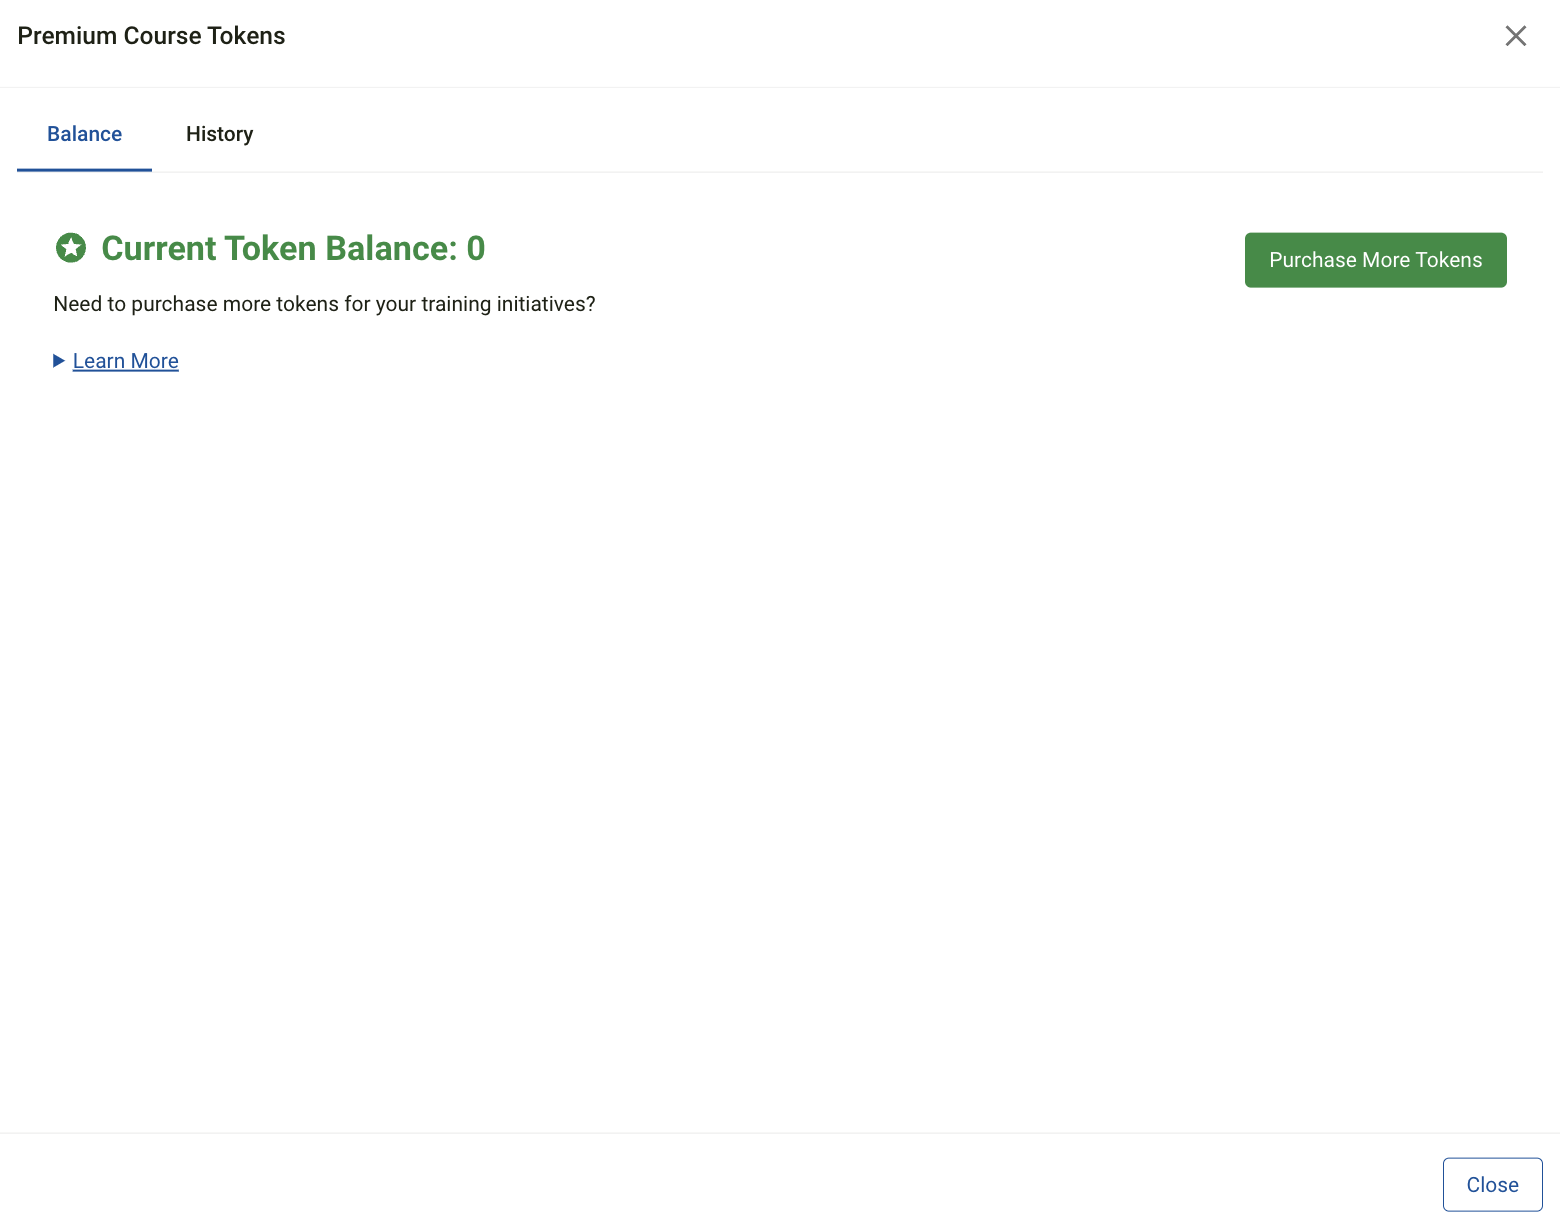Image resolution: width=1560 pixels, height=1230 pixels.
Task: Expand the Learn More disclosure triangle
Action: [59, 361]
